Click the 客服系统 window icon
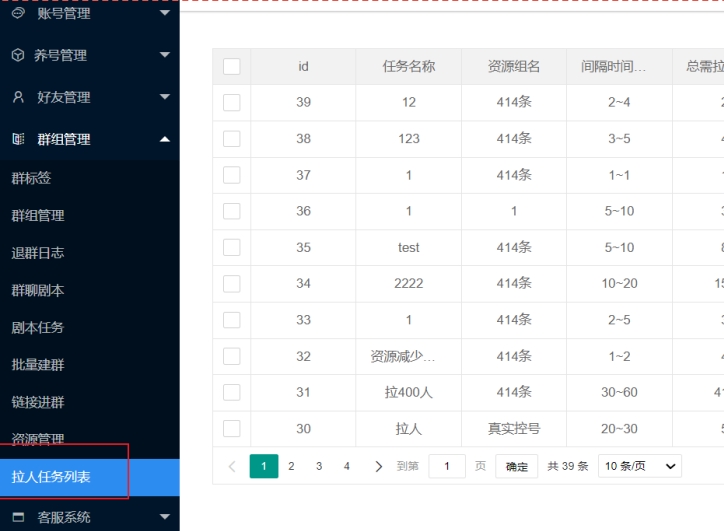 click(x=18, y=517)
